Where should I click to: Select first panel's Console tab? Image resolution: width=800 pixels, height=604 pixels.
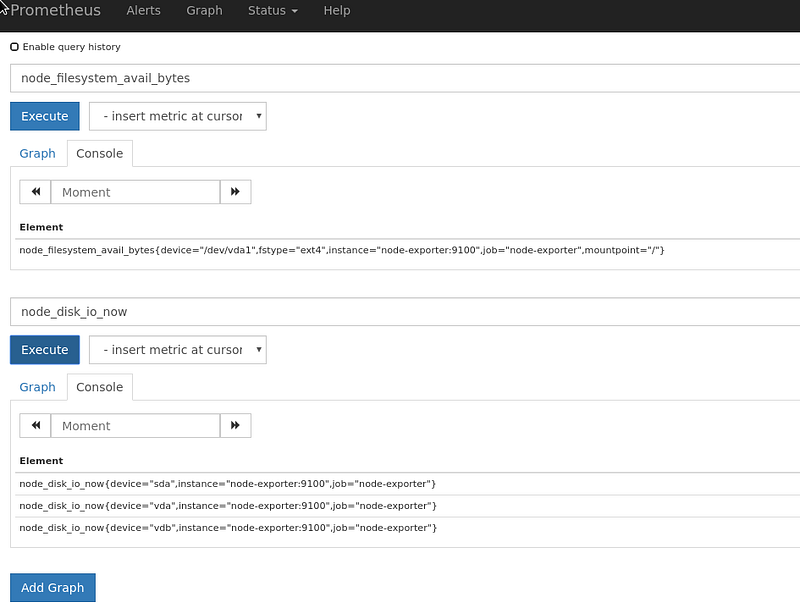[x=99, y=154]
